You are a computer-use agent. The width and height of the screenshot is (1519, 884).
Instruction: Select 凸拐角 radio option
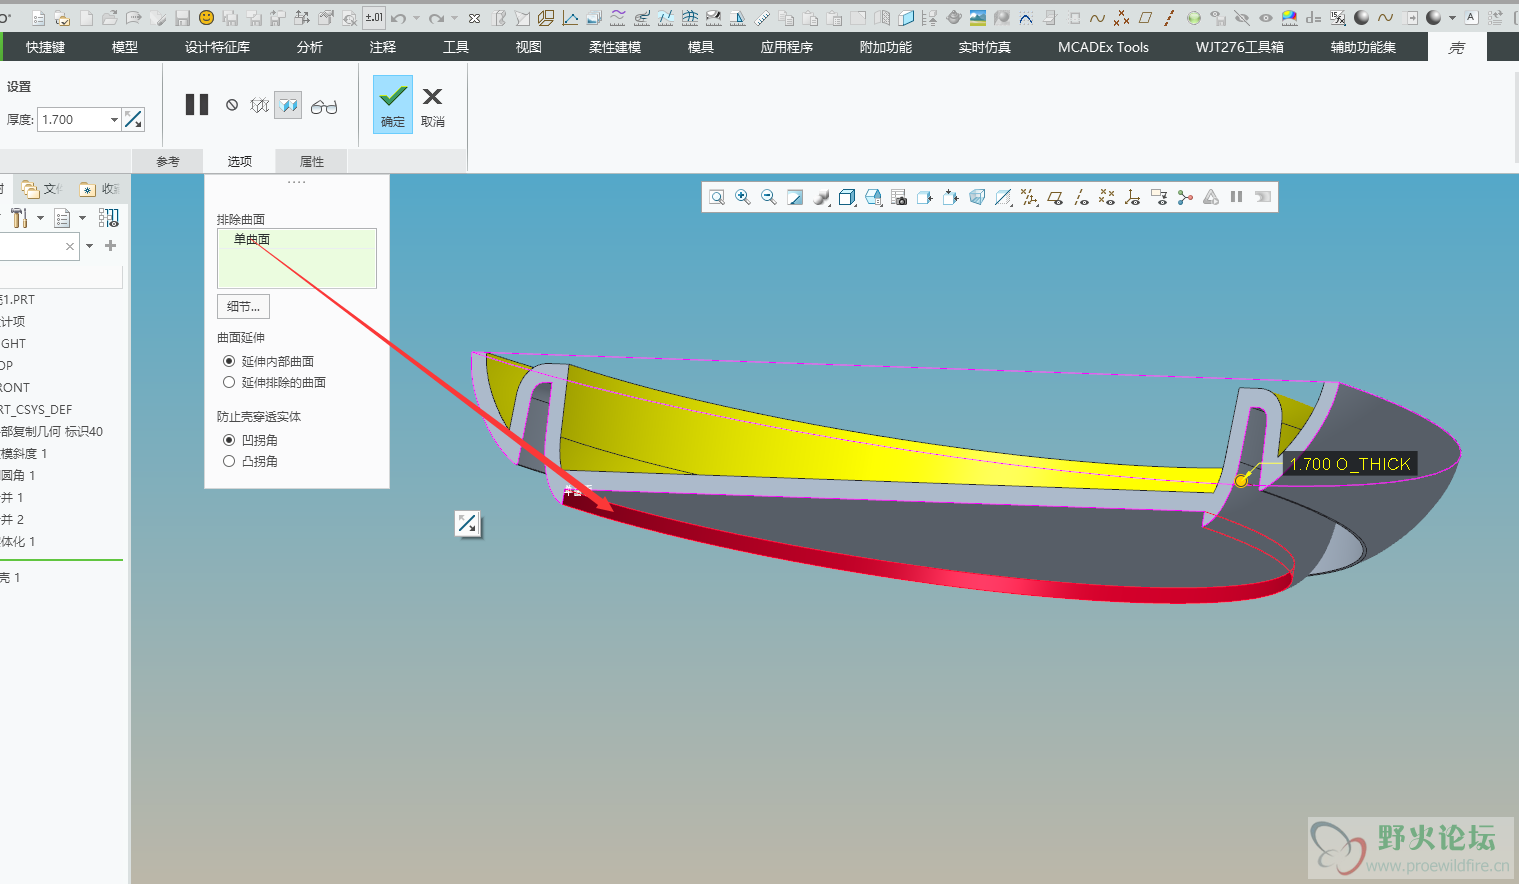click(229, 461)
